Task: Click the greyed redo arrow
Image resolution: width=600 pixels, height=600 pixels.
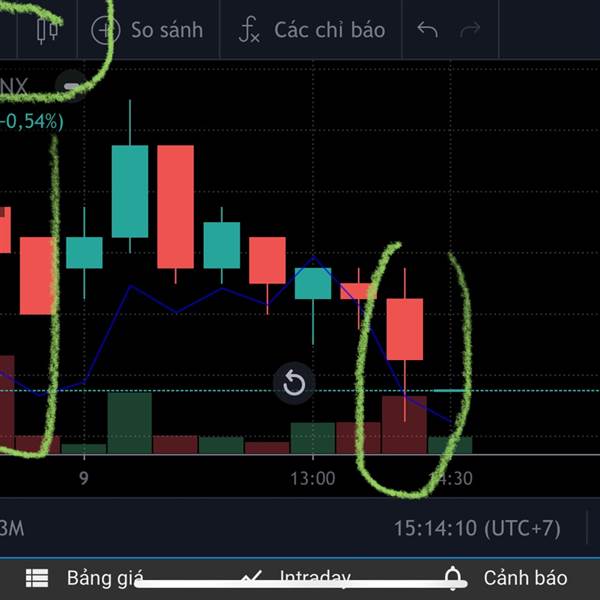Action: (x=470, y=30)
